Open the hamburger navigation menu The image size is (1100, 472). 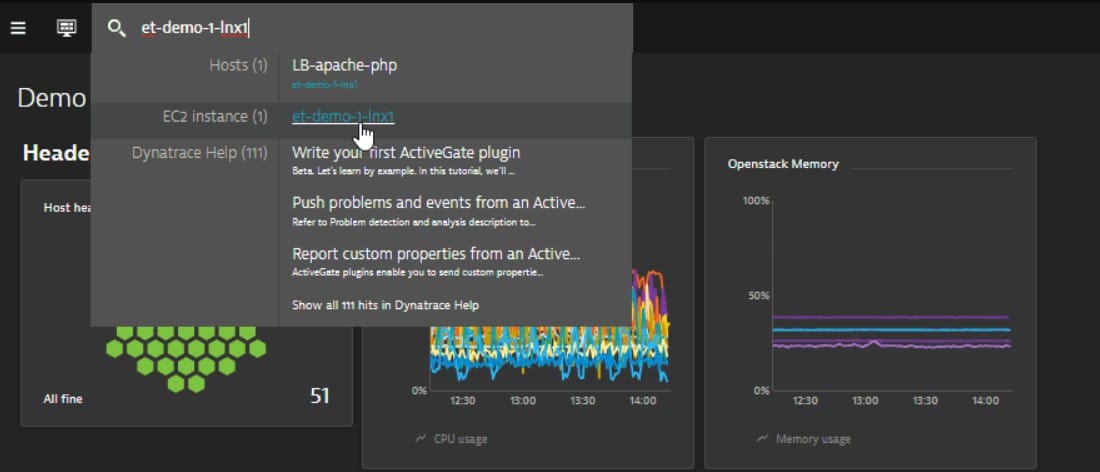coord(18,28)
